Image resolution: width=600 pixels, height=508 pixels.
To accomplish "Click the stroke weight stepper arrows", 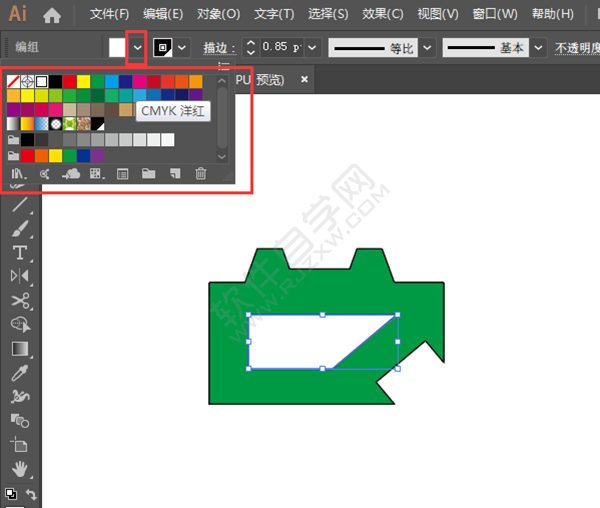I will pos(251,48).
